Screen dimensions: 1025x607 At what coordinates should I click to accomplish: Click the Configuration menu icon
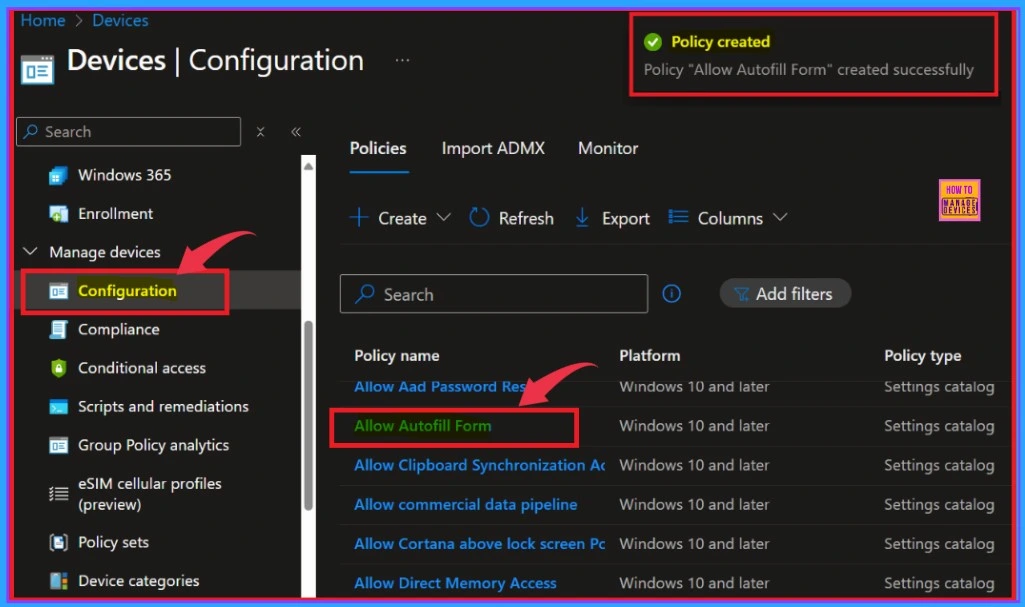pyautogui.click(x=58, y=291)
